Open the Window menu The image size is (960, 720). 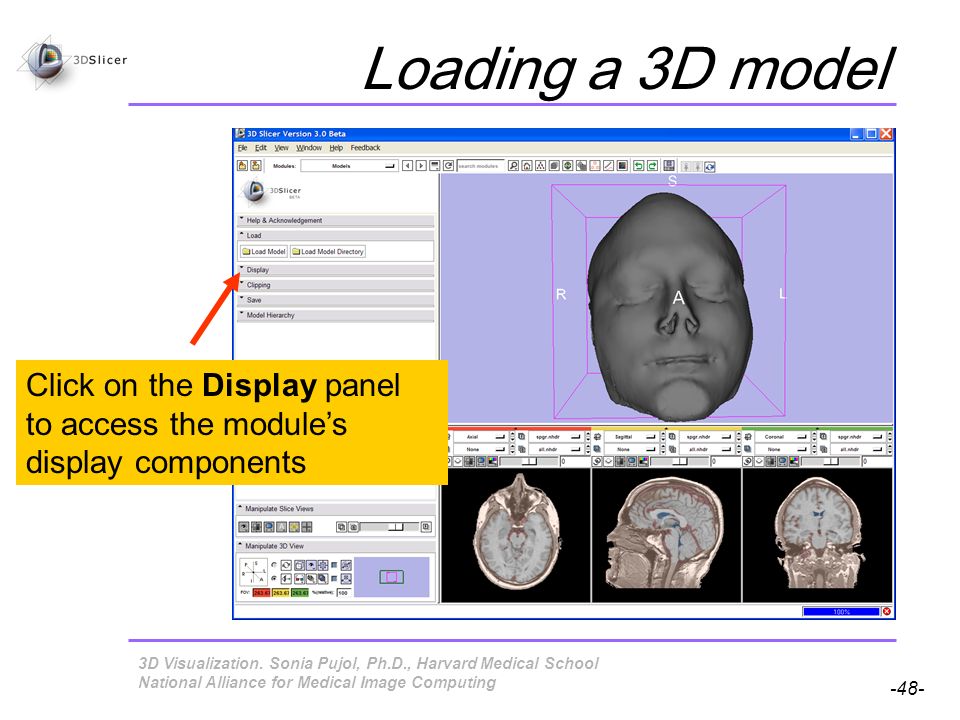(x=309, y=148)
